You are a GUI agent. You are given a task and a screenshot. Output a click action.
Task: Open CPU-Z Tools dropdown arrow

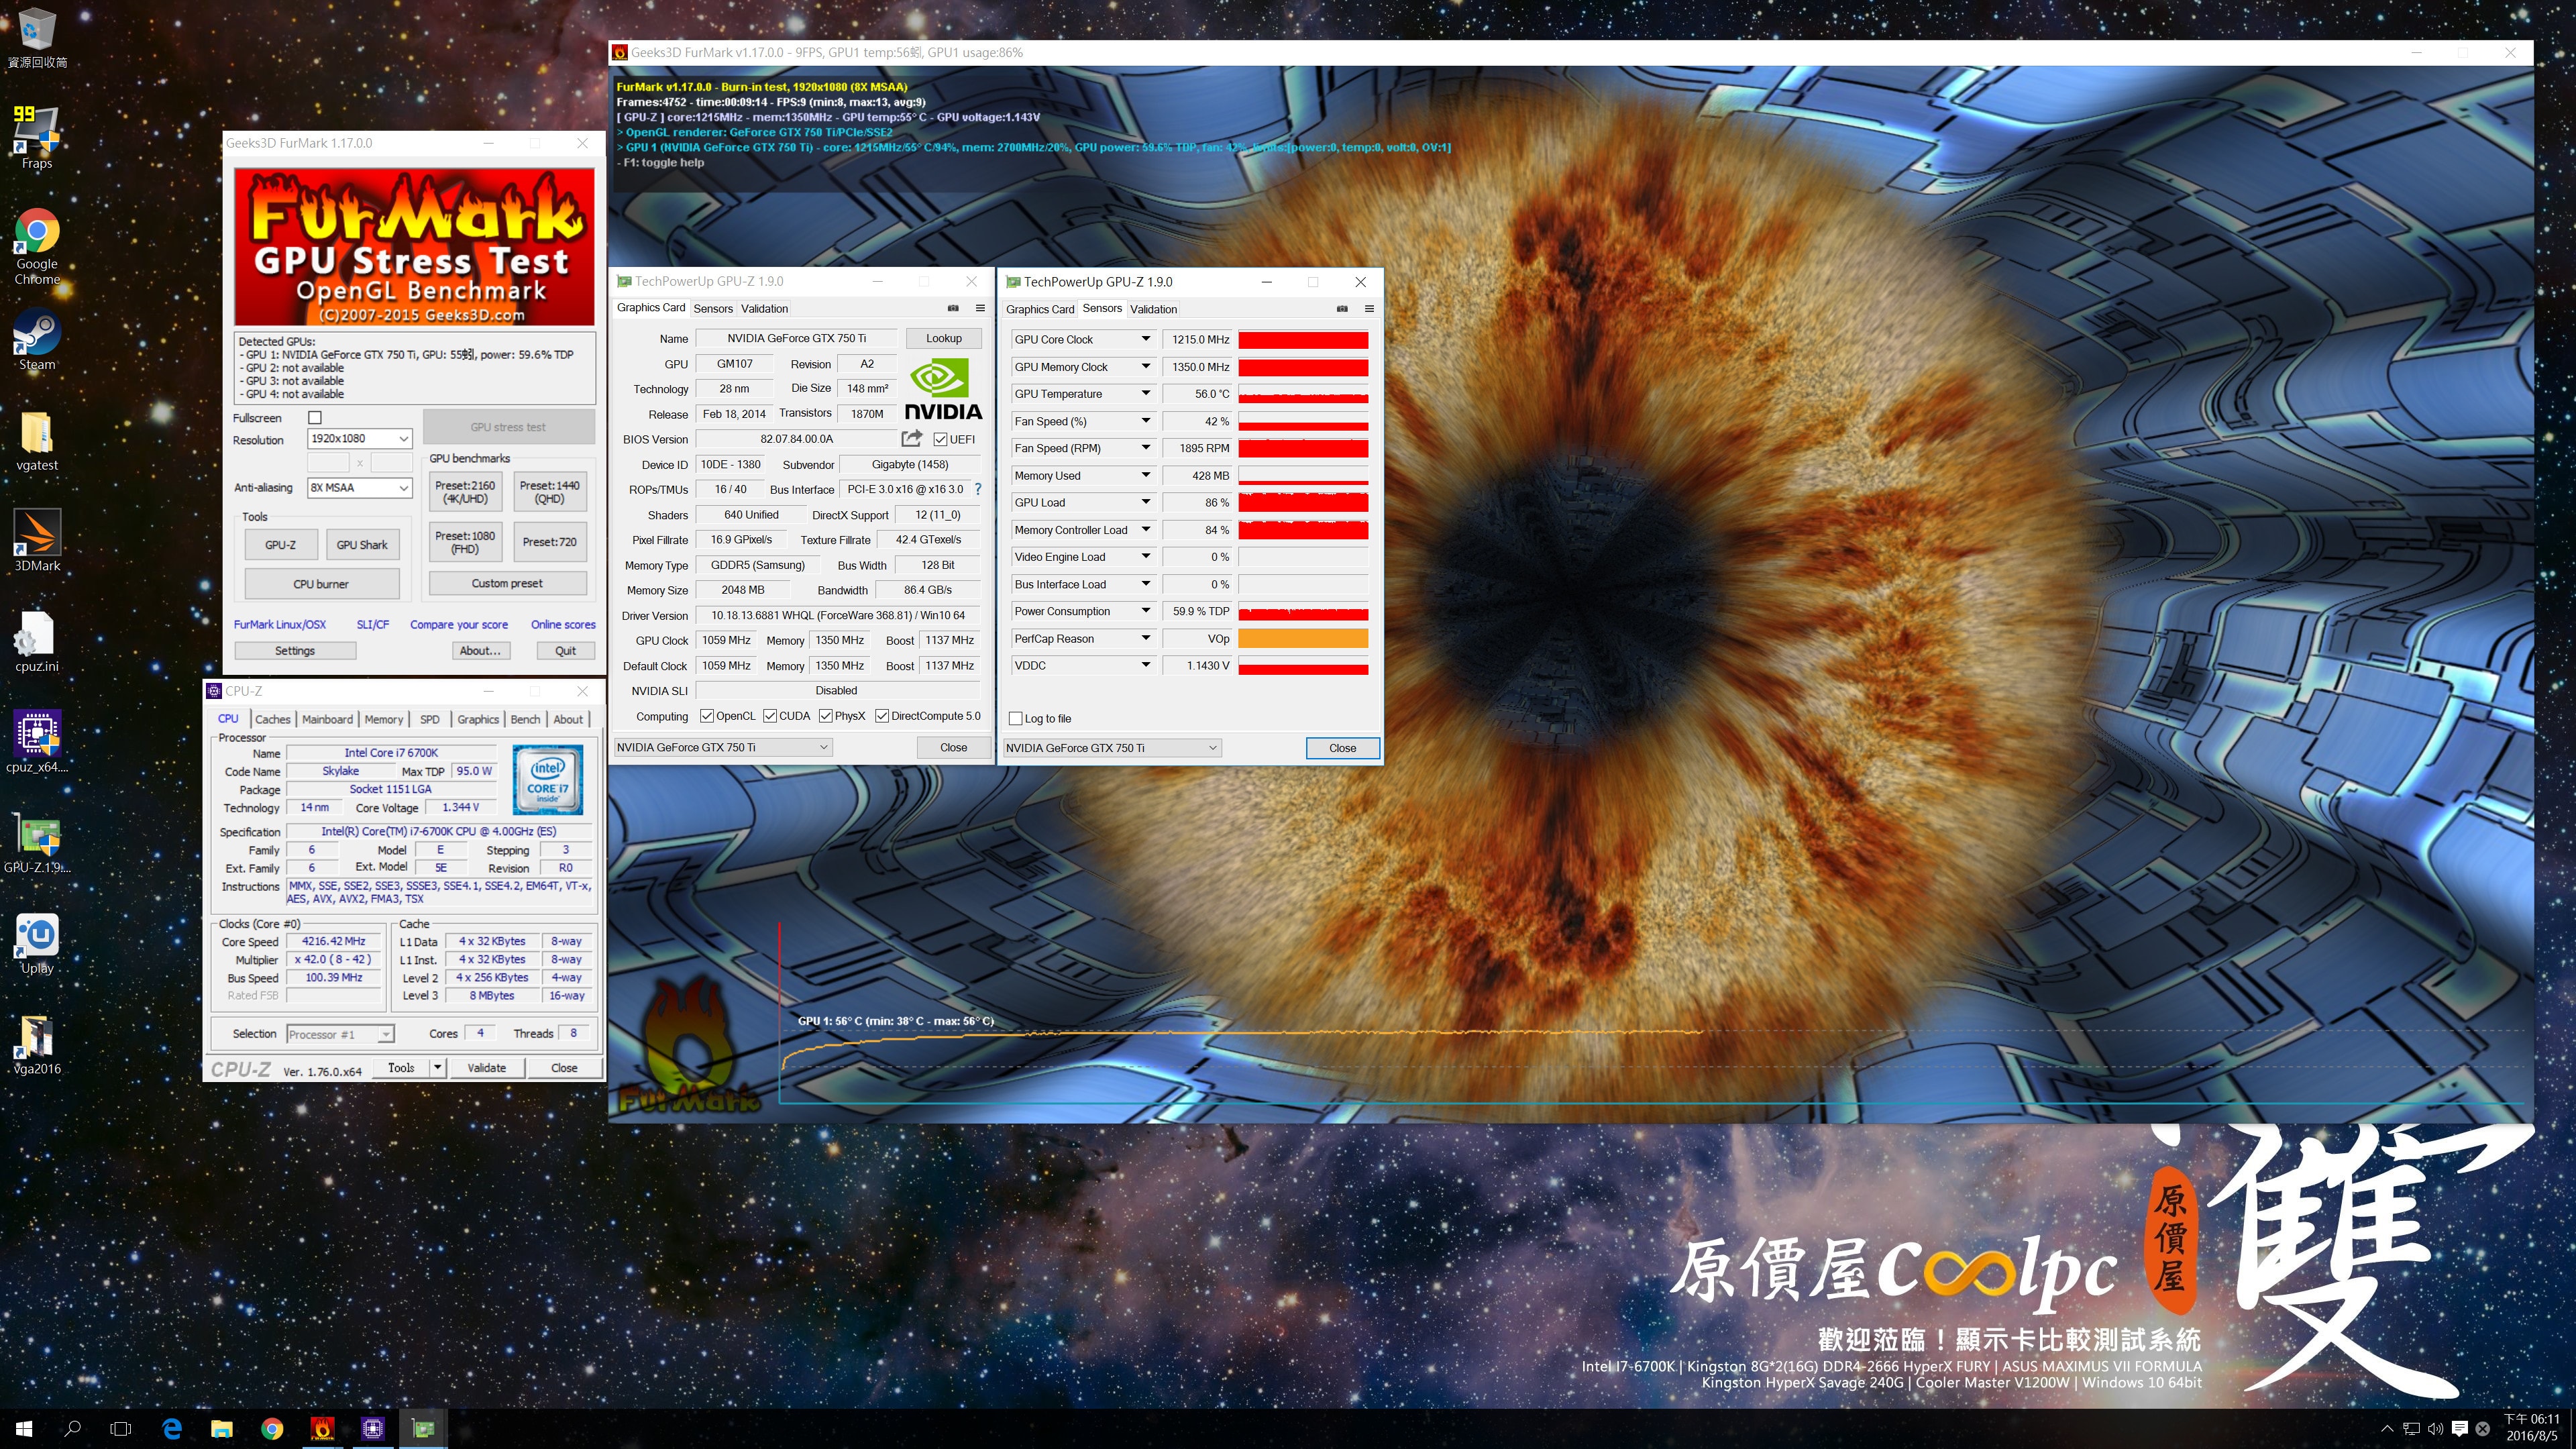pyautogui.click(x=437, y=1067)
